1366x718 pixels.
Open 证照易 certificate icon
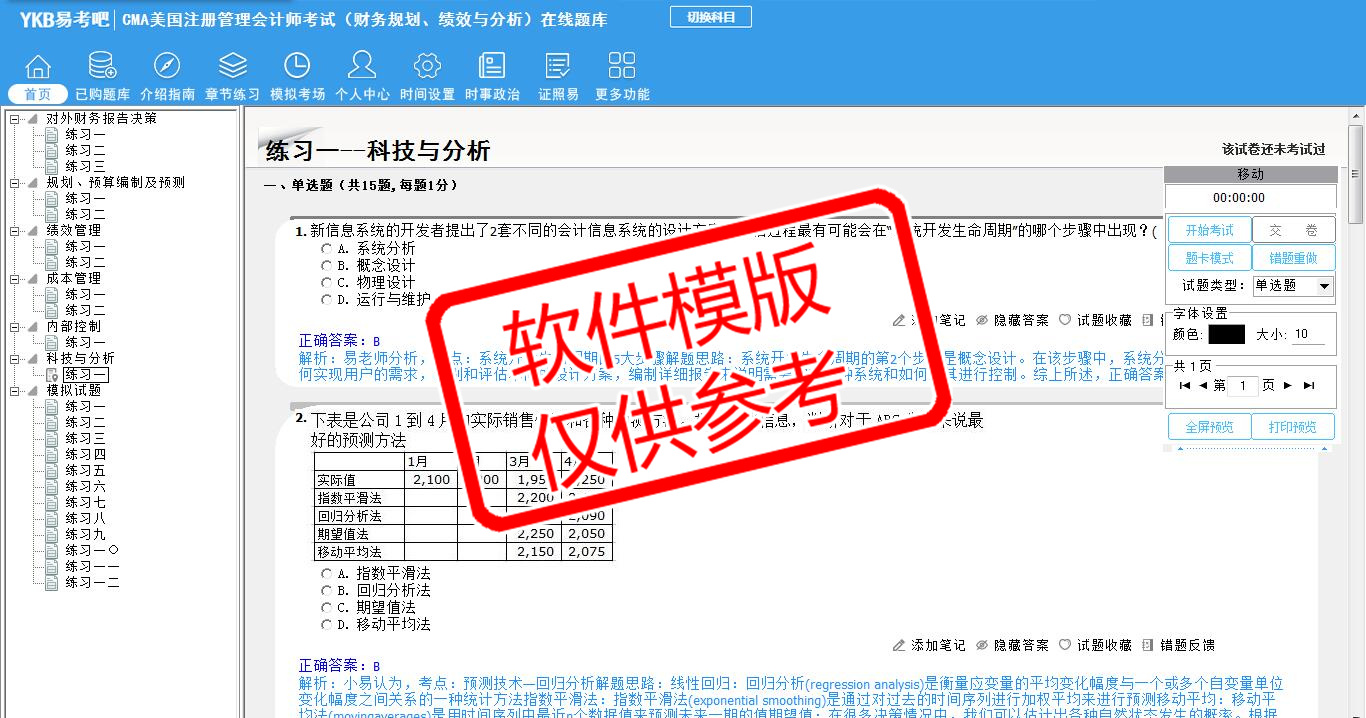tap(558, 67)
